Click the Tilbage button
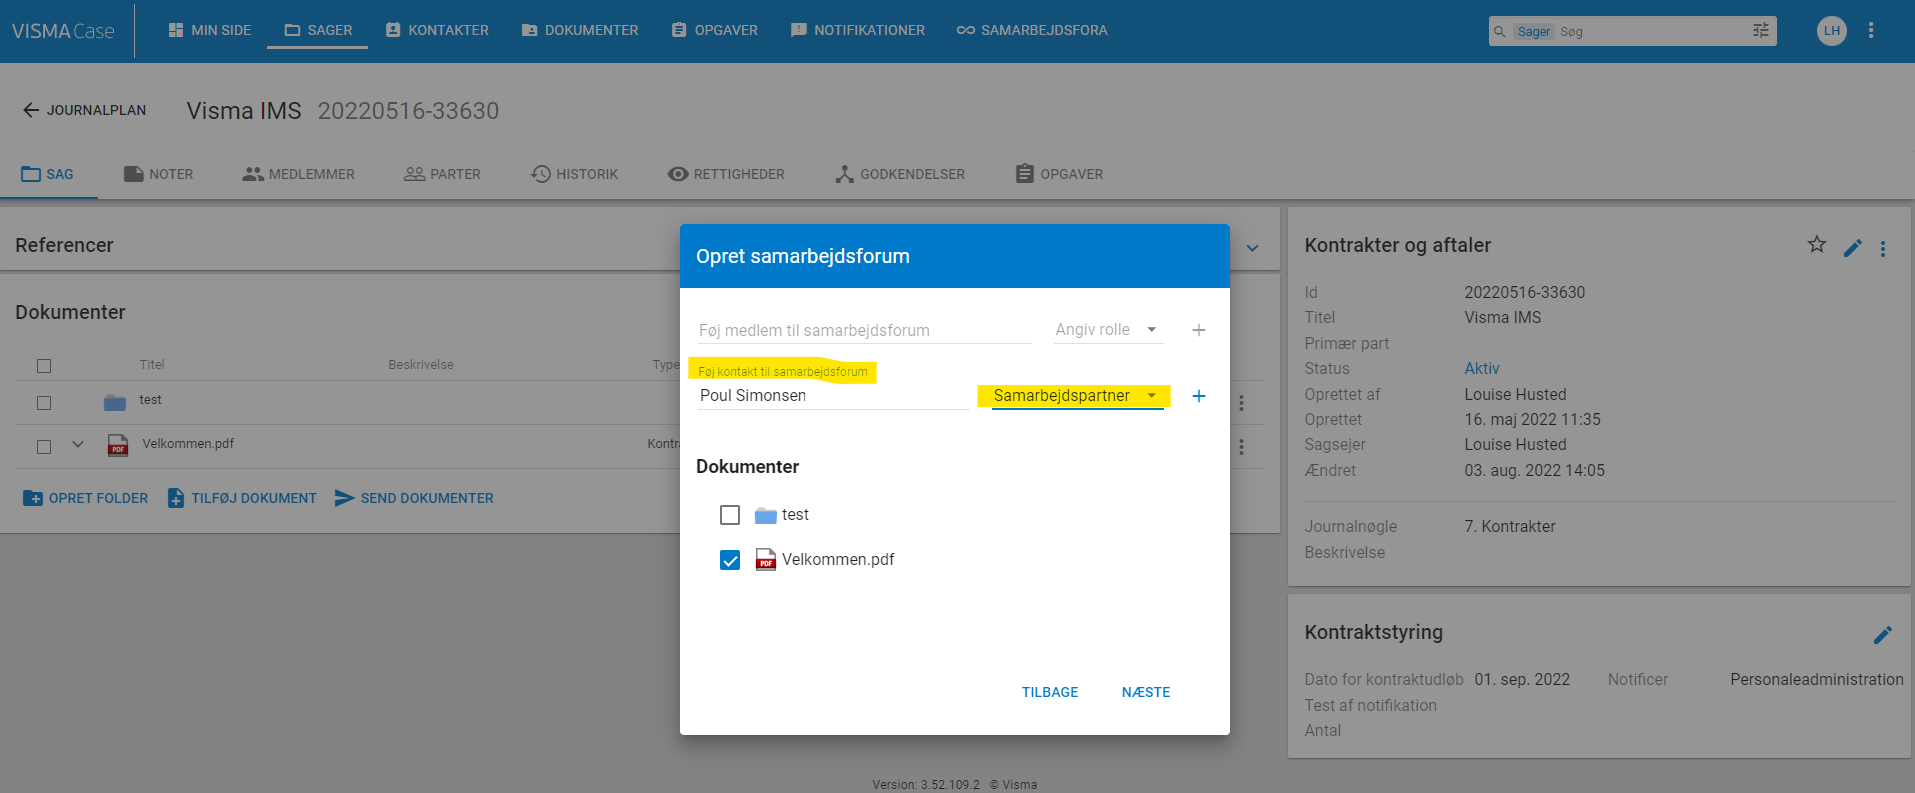Viewport: 1915px width, 793px height. 1050,692
